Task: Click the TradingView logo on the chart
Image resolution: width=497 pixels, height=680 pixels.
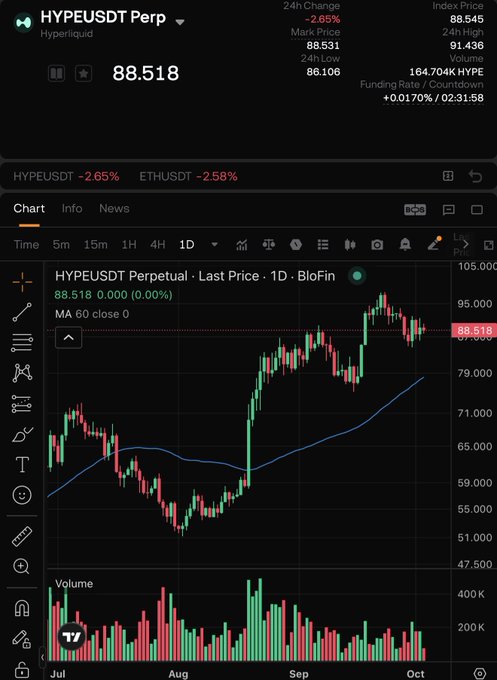Action: [72, 637]
